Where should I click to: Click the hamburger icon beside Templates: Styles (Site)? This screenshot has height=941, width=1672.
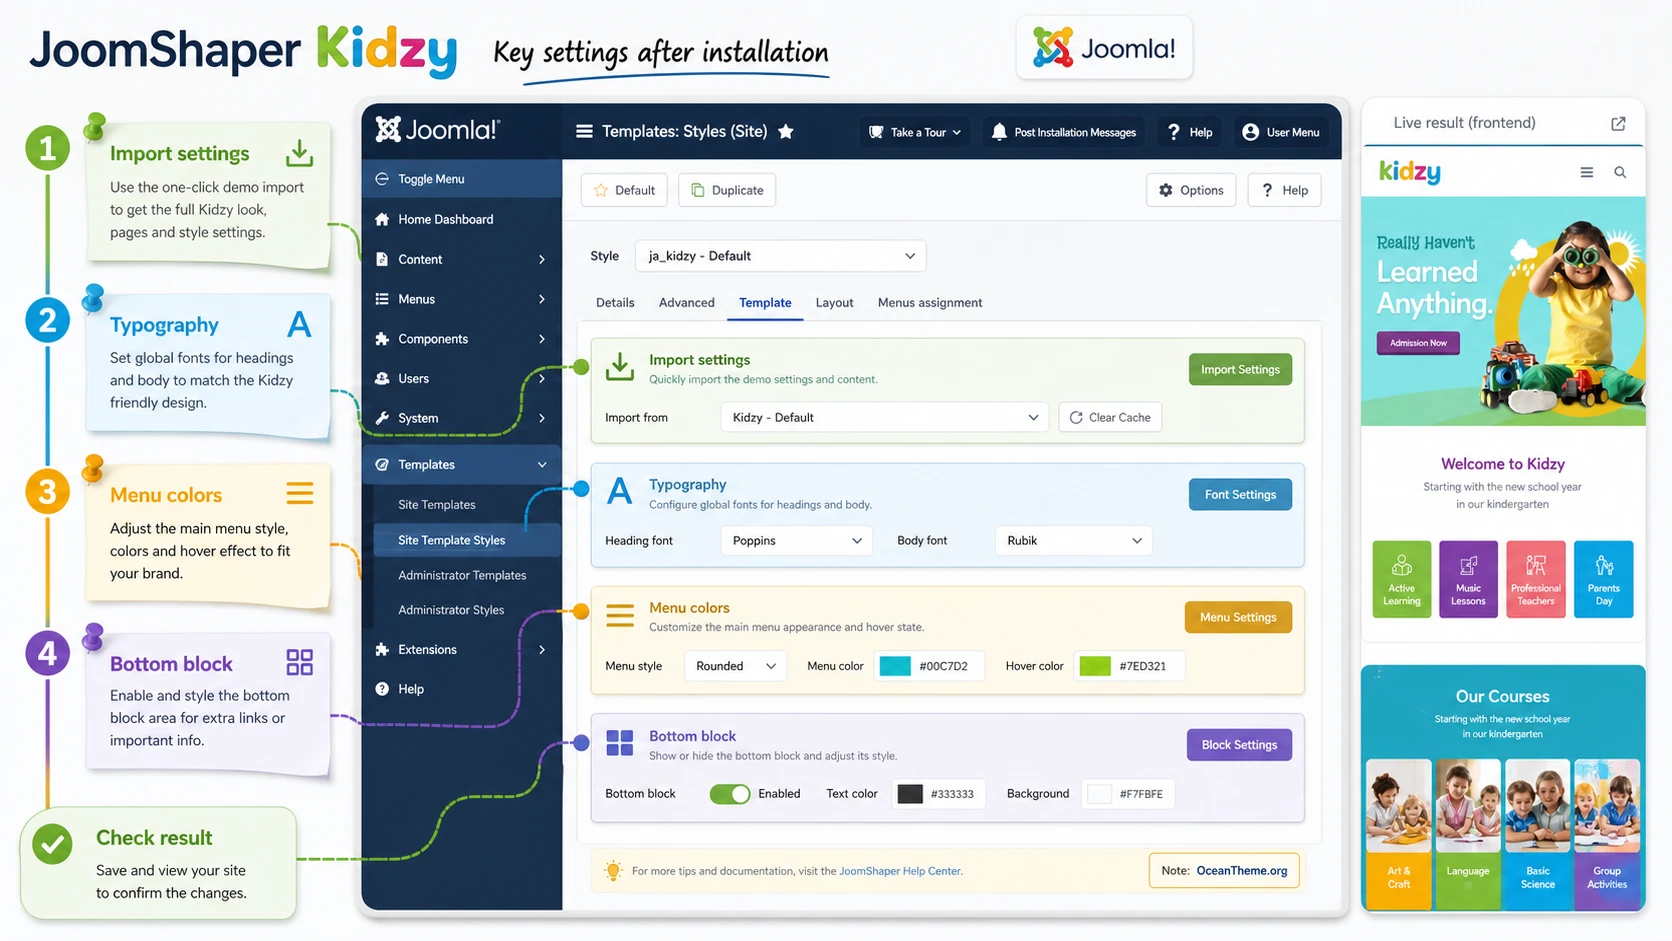(585, 131)
